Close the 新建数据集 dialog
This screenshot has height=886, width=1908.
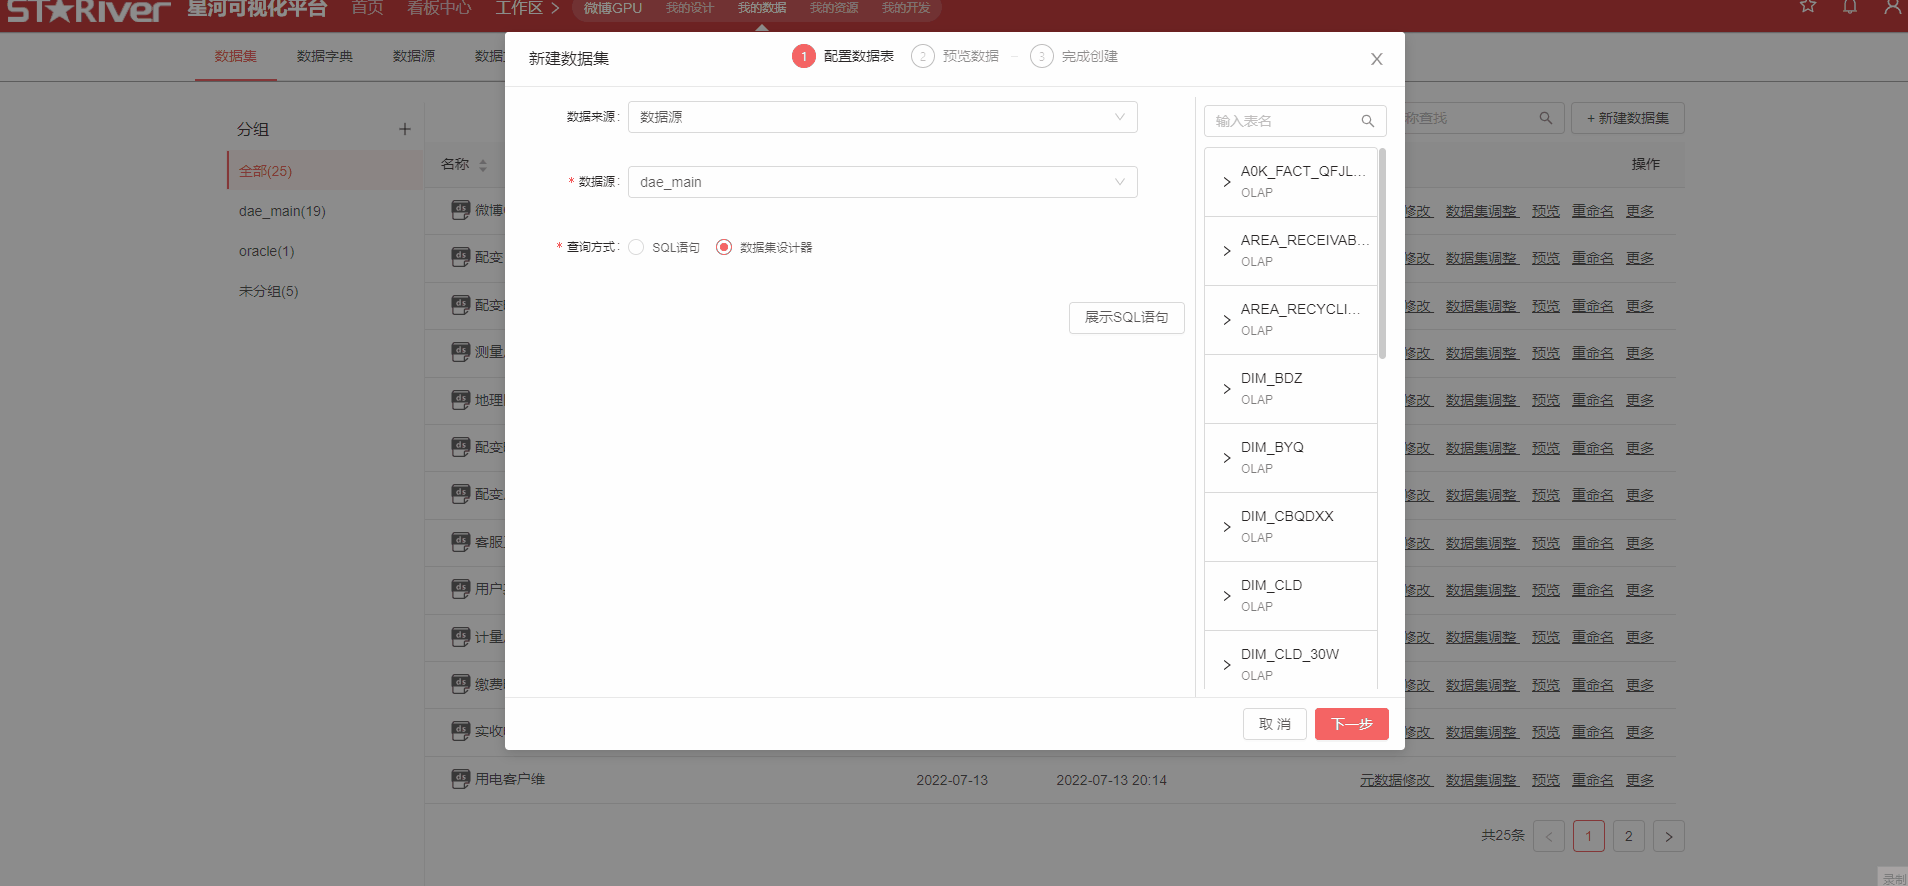[x=1376, y=59]
